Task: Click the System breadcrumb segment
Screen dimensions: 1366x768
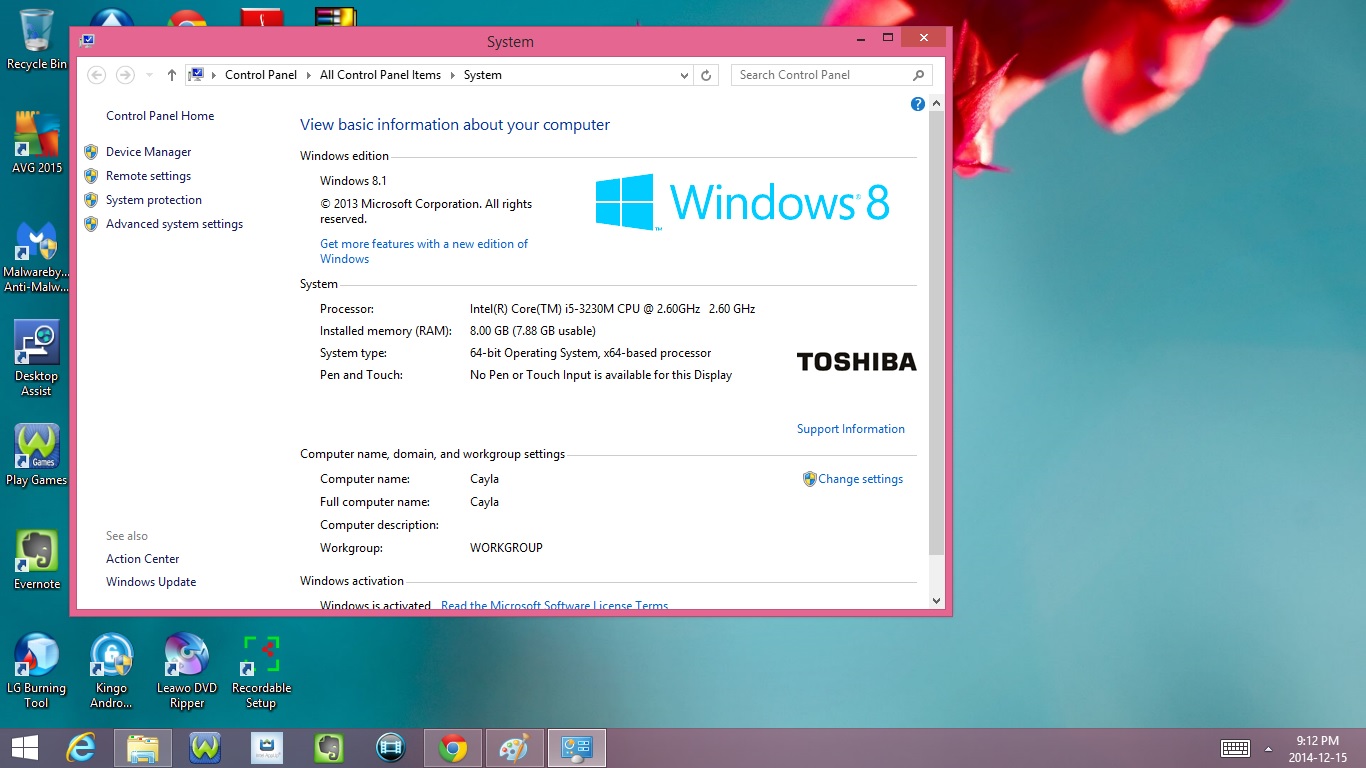Action: tap(483, 75)
